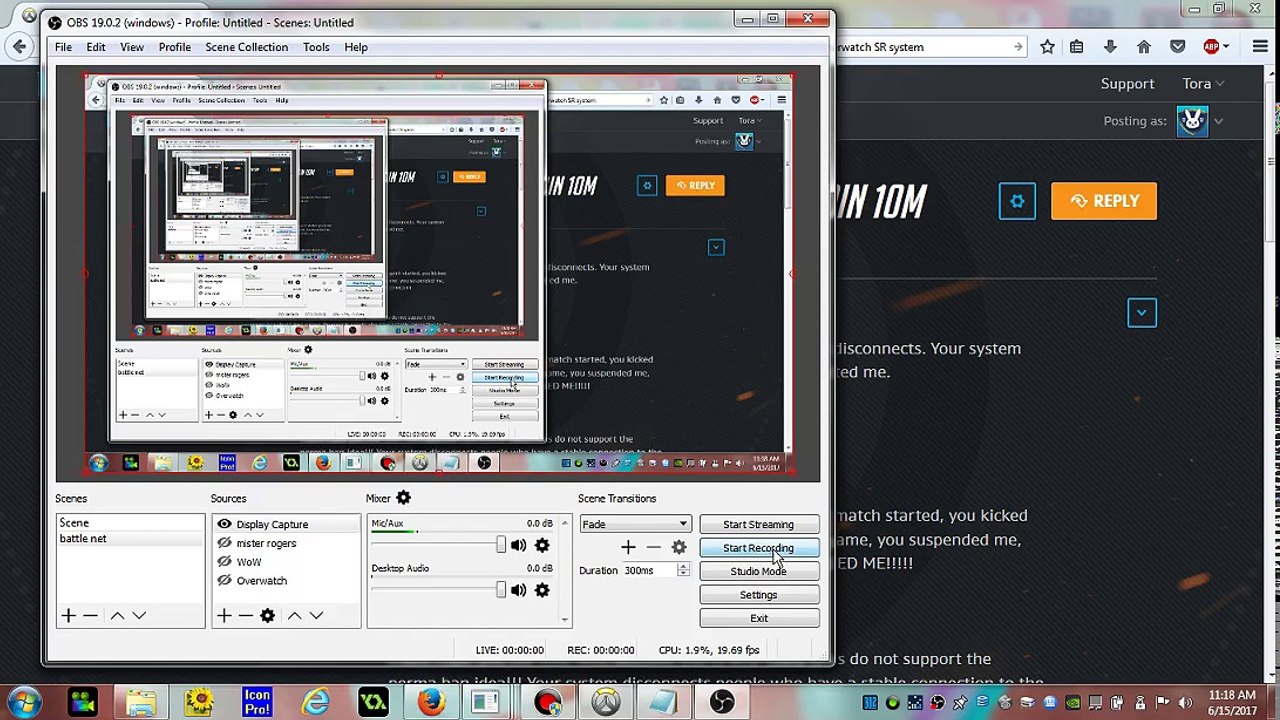Open the Adblock Plus dropdown arrow
This screenshot has height=720, width=1280.
(1227, 47)
